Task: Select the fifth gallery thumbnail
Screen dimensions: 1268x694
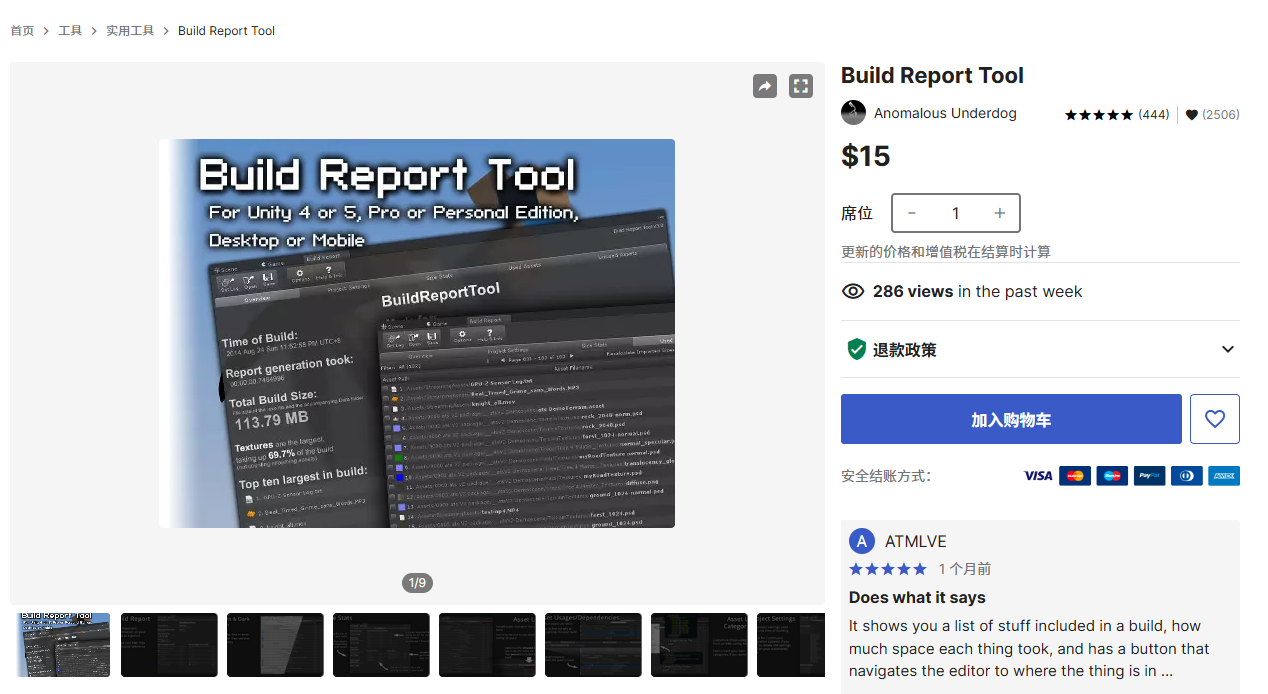Action: point(487,645)
